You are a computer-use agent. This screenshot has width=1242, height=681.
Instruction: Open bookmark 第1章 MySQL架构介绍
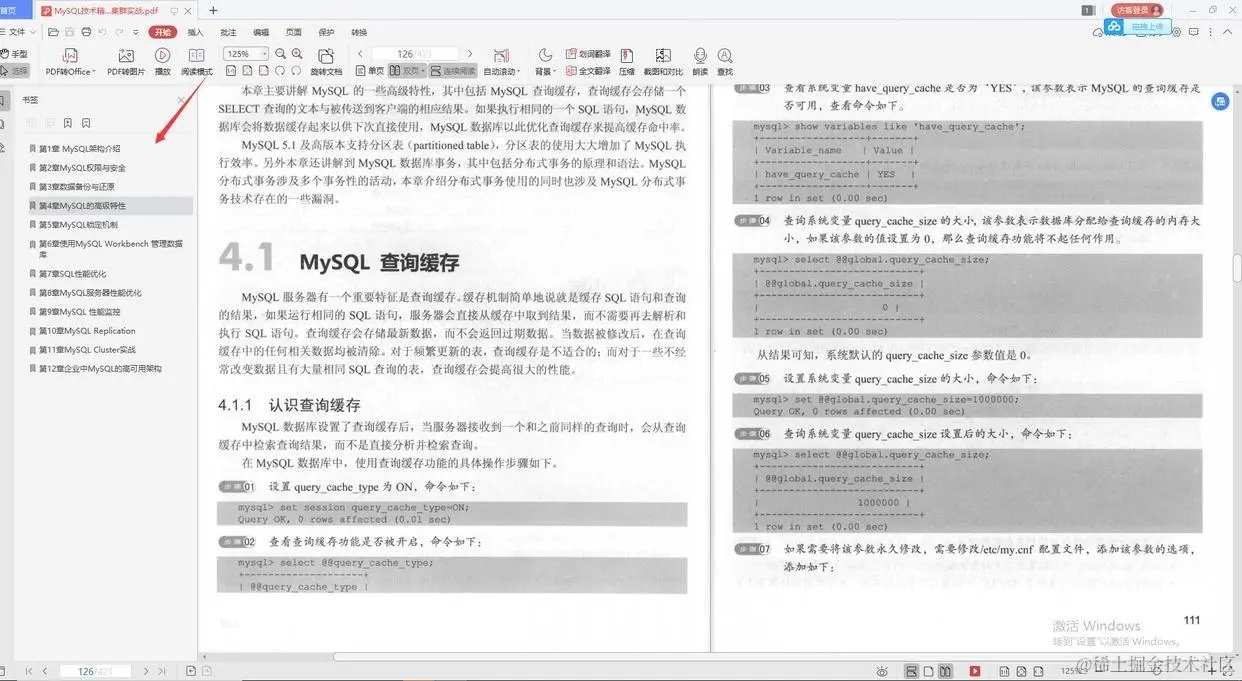[79, 148]
